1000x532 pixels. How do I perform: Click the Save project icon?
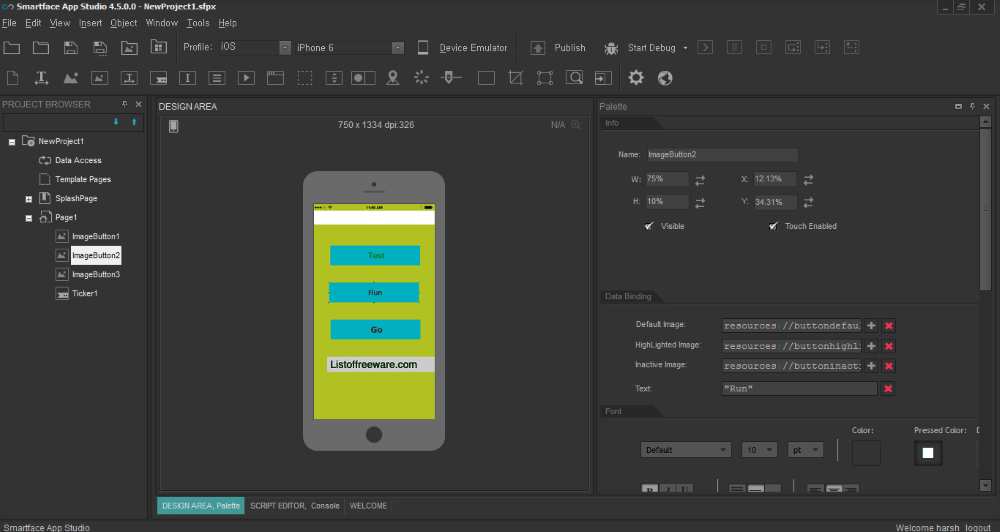pos(71,47)
